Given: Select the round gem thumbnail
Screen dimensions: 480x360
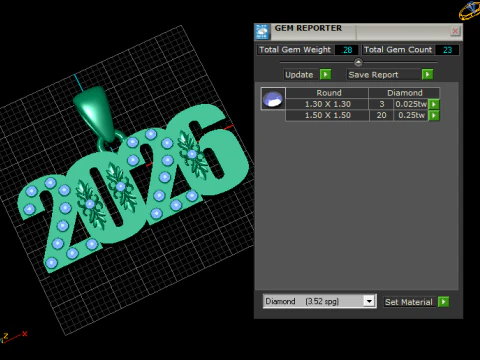Looking at the screenshot, I should 273,99.
